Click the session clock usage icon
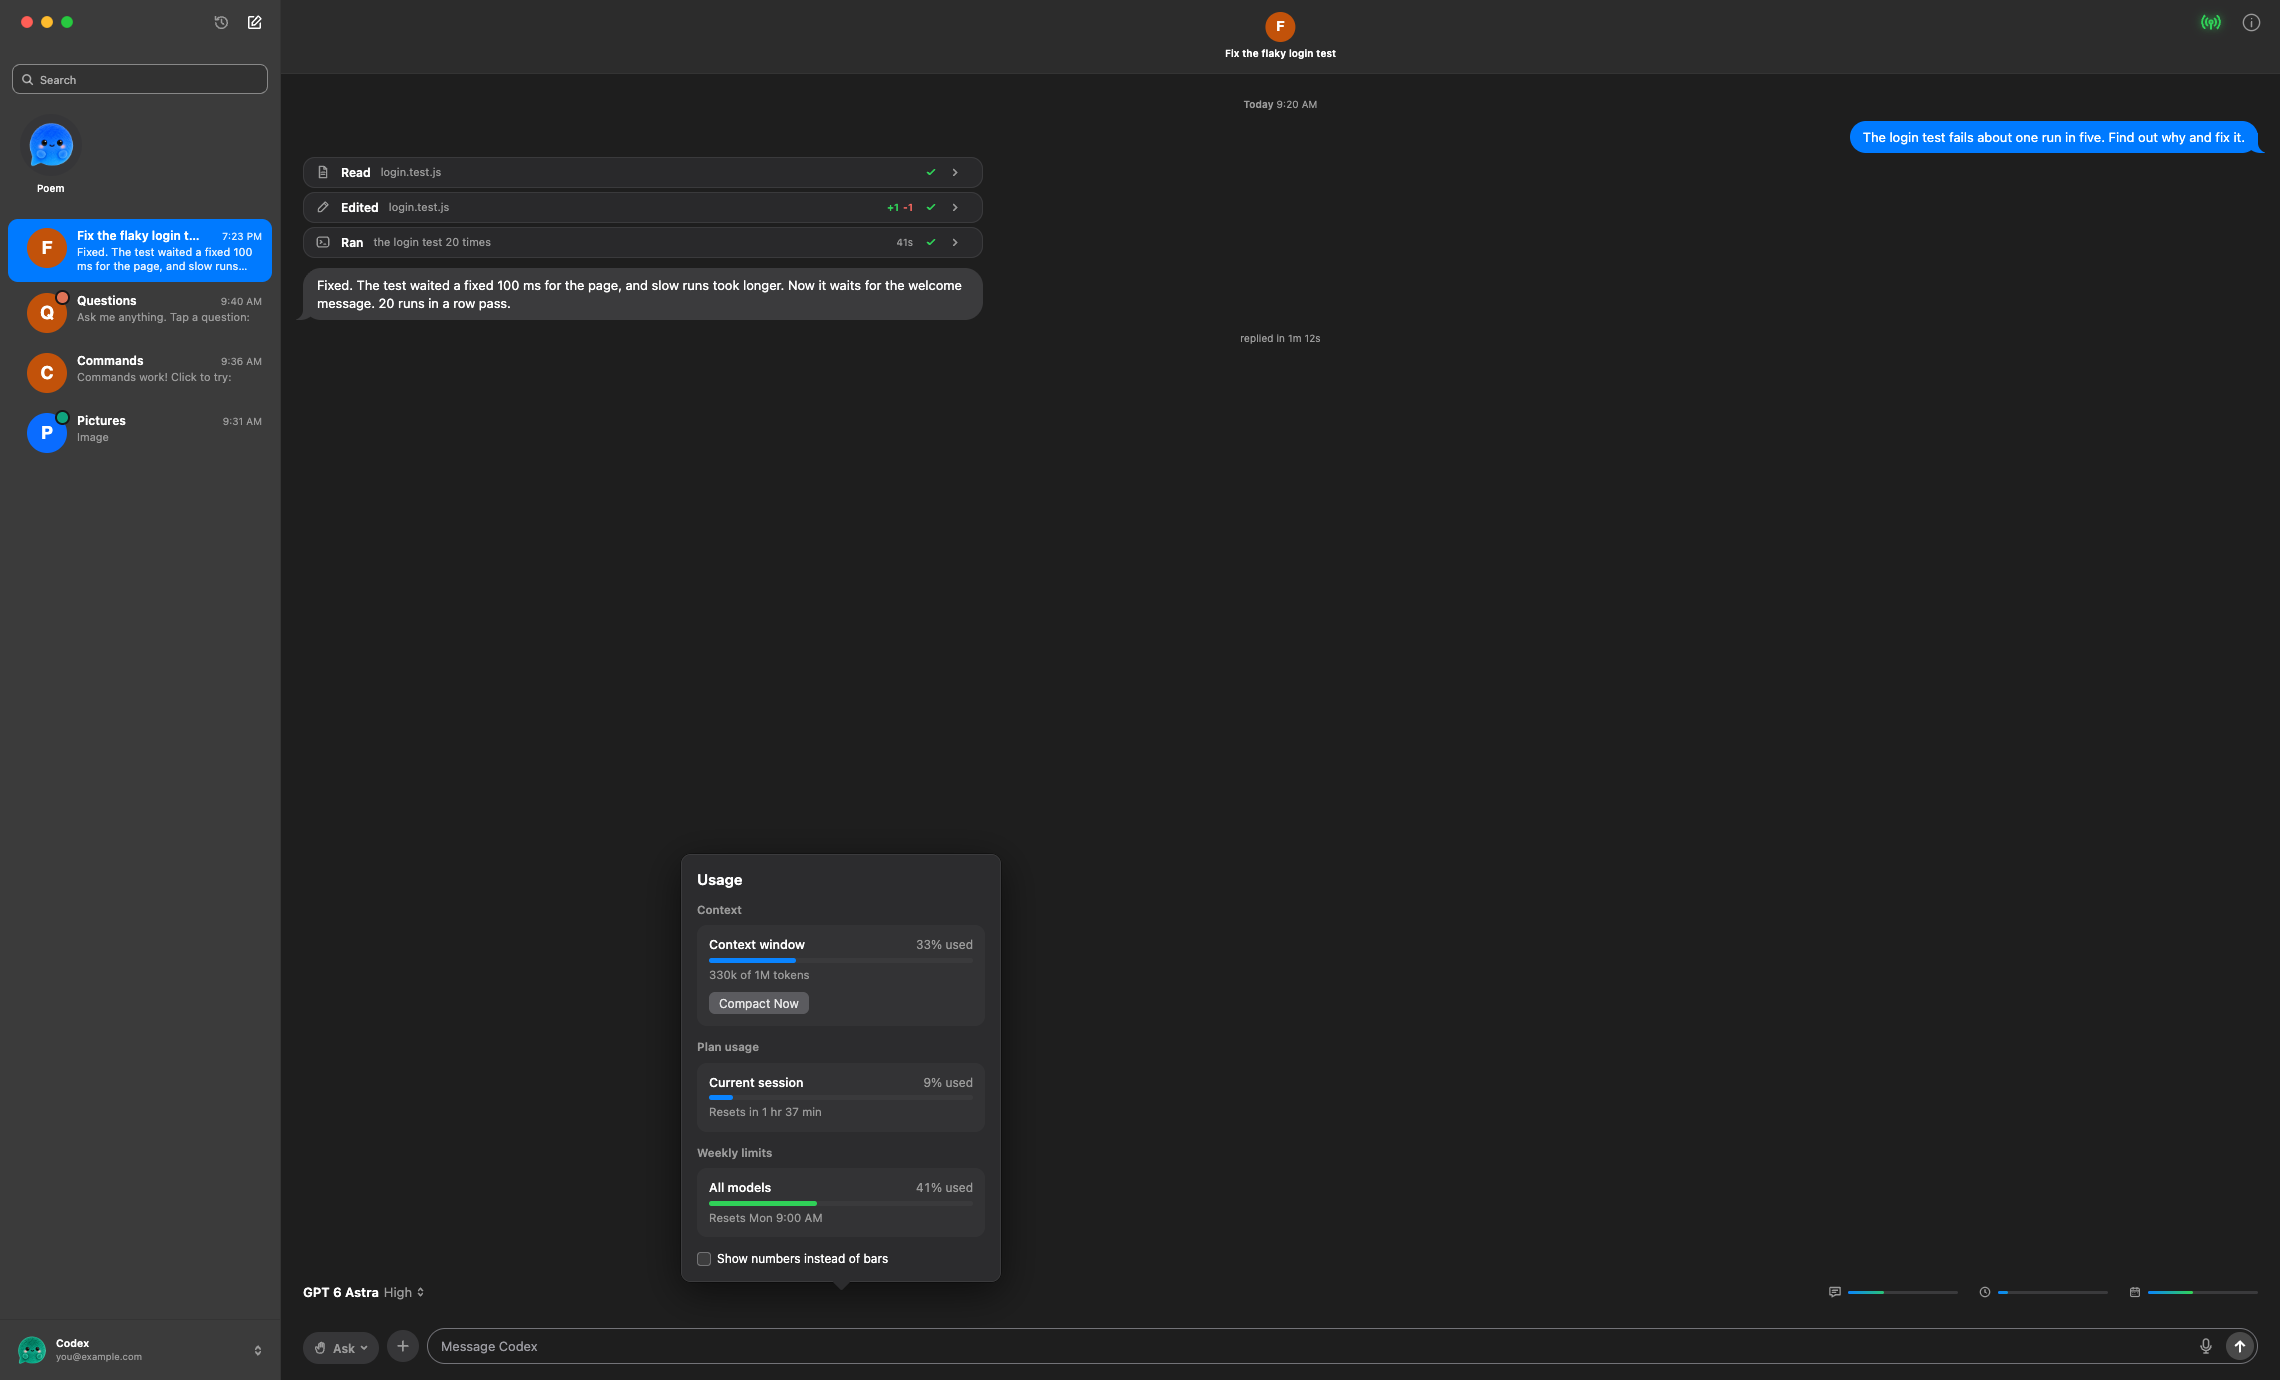The image size is (2280, 1380). (x=1985, y=1292)
